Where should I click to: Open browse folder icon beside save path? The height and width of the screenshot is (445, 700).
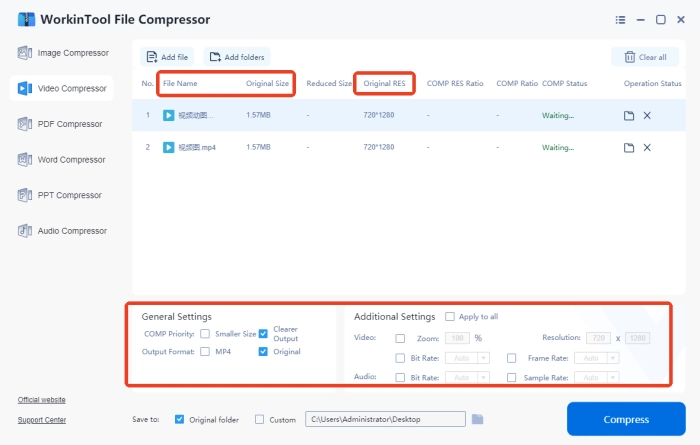click(478, 419)
